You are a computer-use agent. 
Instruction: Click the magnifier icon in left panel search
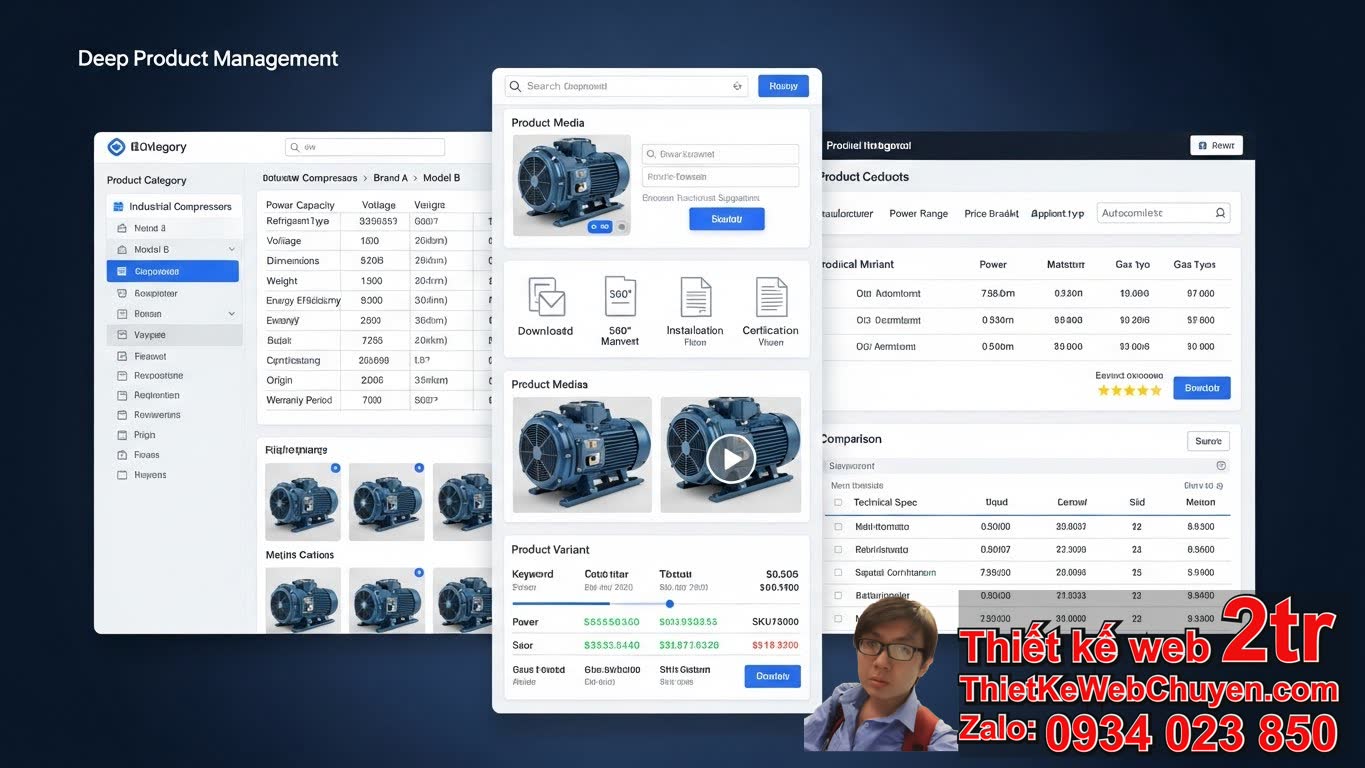click(x=295, y=147)
